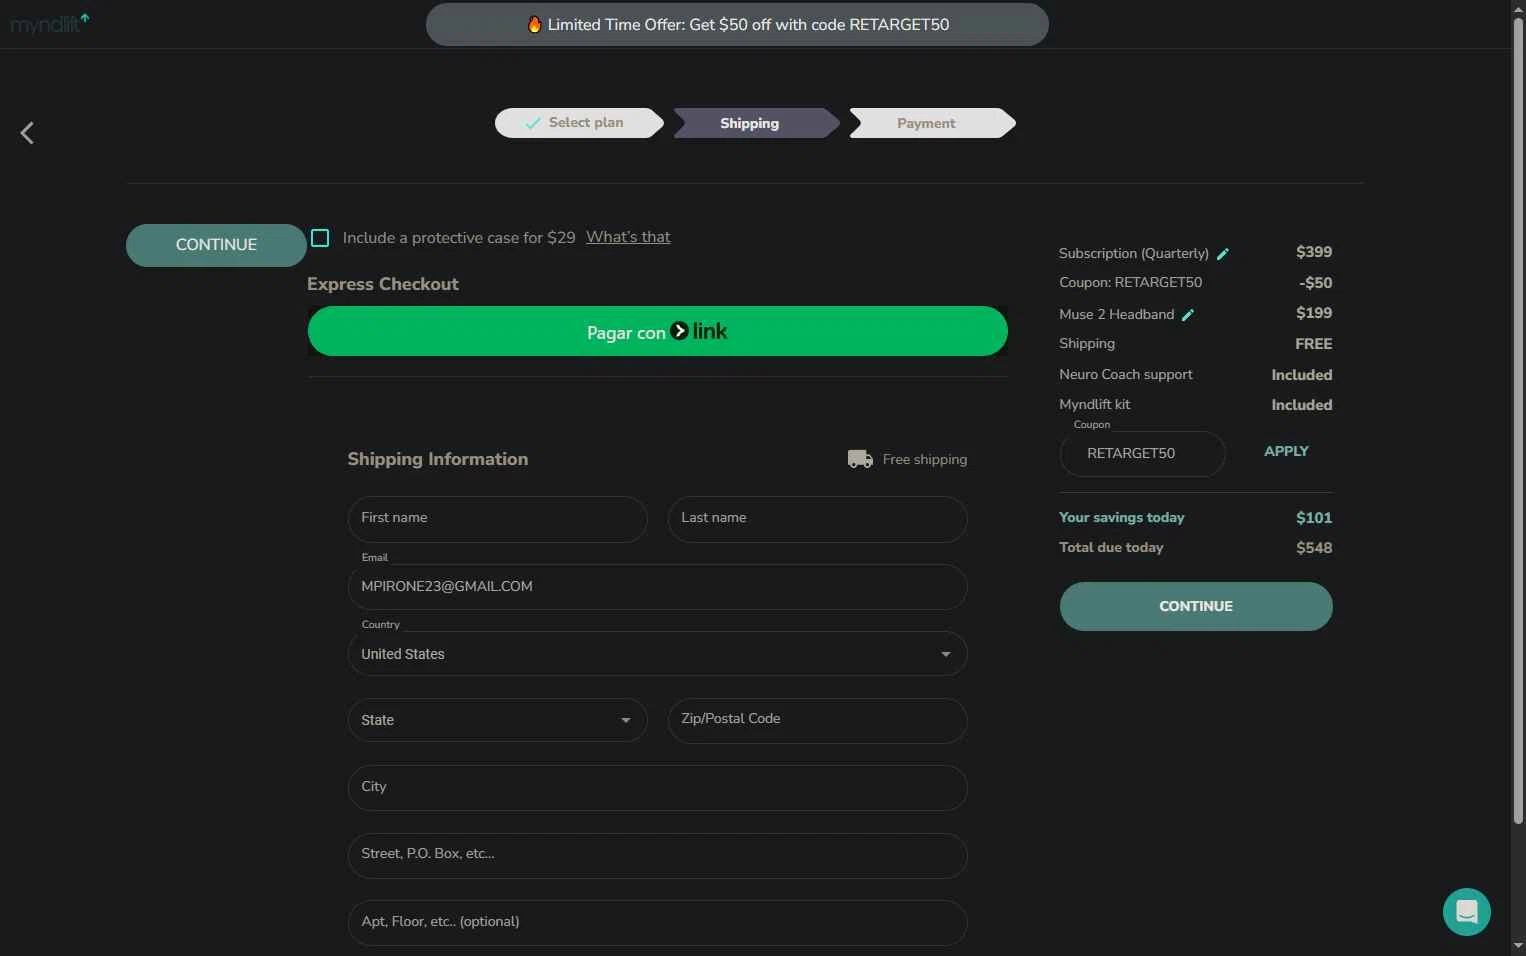
Task: Pay with the green Link button
Action: click(657, 332)
